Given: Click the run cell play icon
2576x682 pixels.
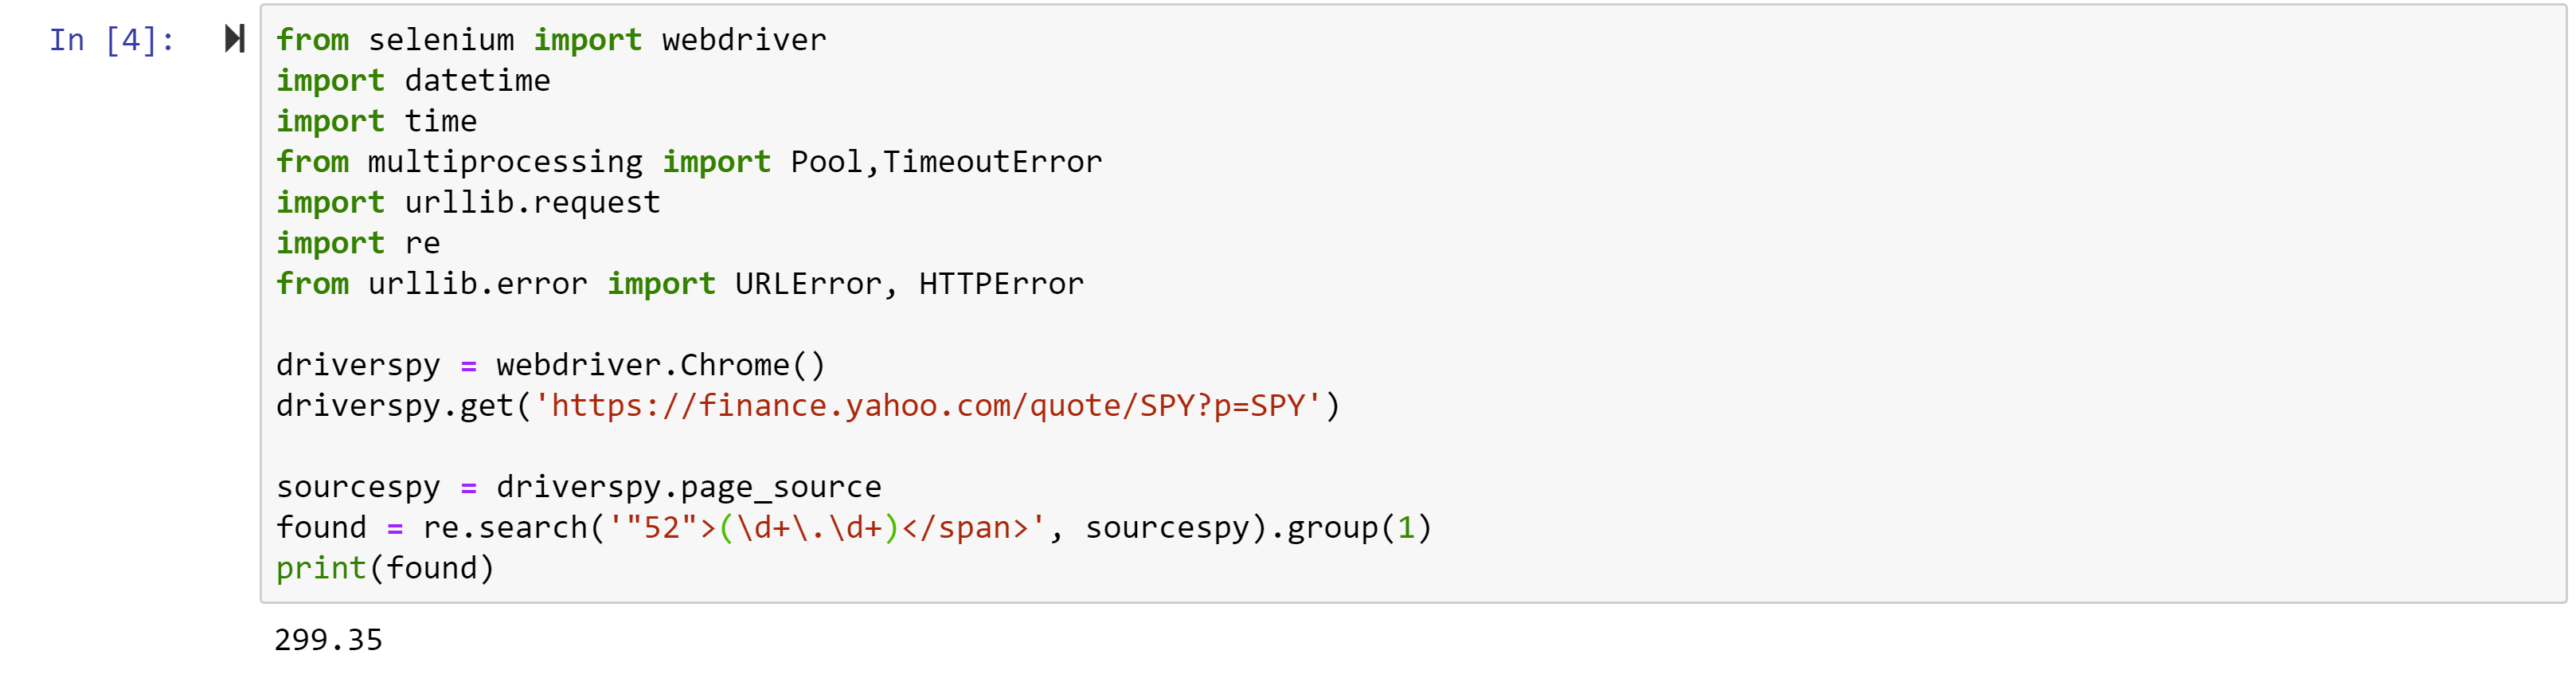Looking at the screenshot, I should [x=235, y=39].
